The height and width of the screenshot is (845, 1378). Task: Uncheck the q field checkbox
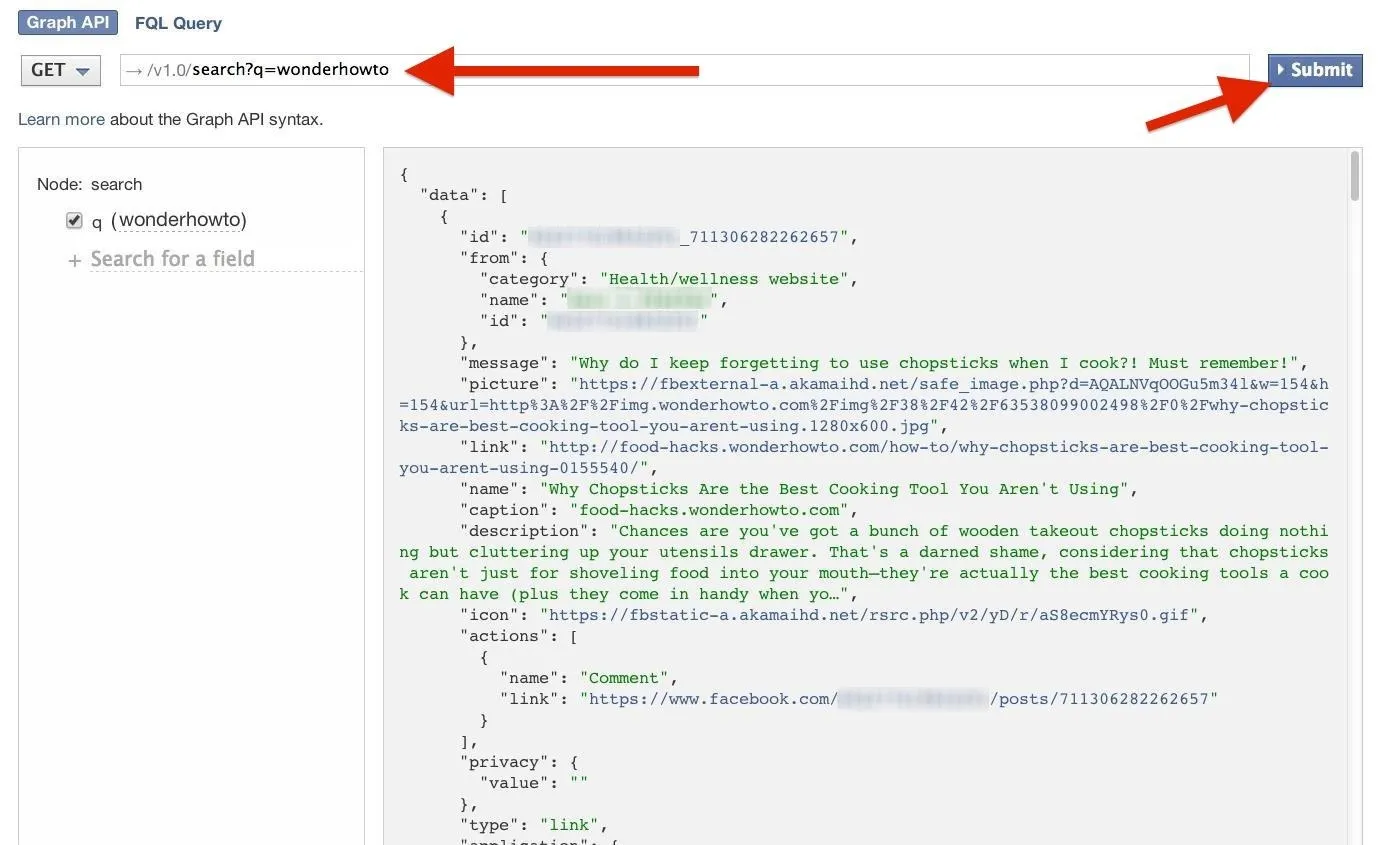74,220
